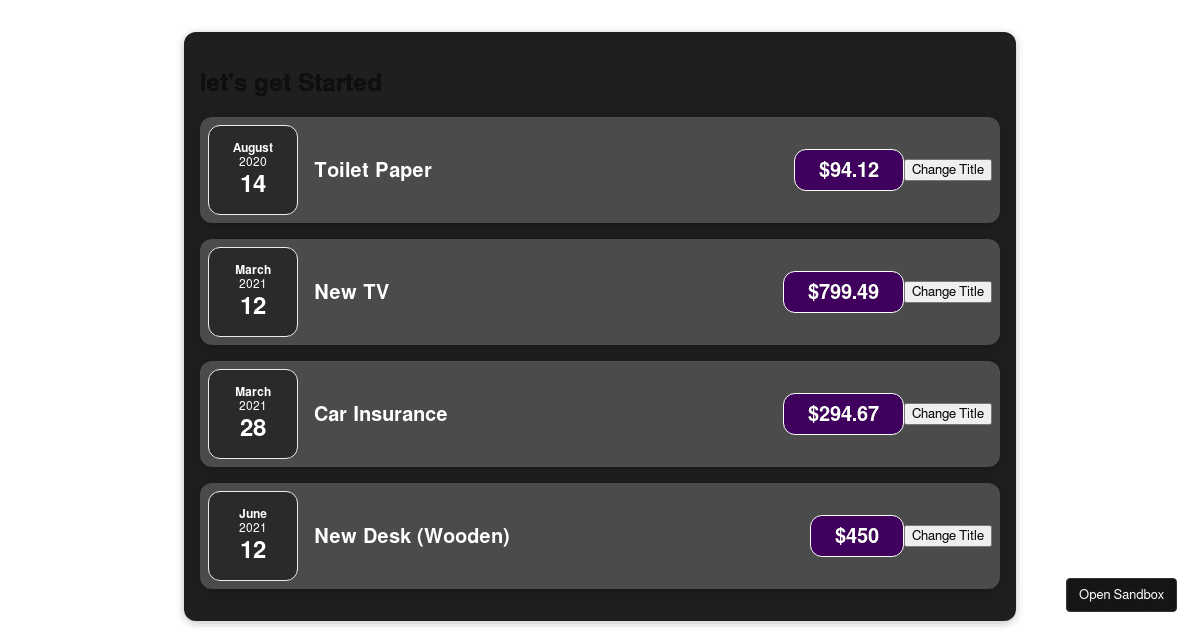1200x630 pixels.
Task: Select the New TV expense title
Action: [351, 292]
